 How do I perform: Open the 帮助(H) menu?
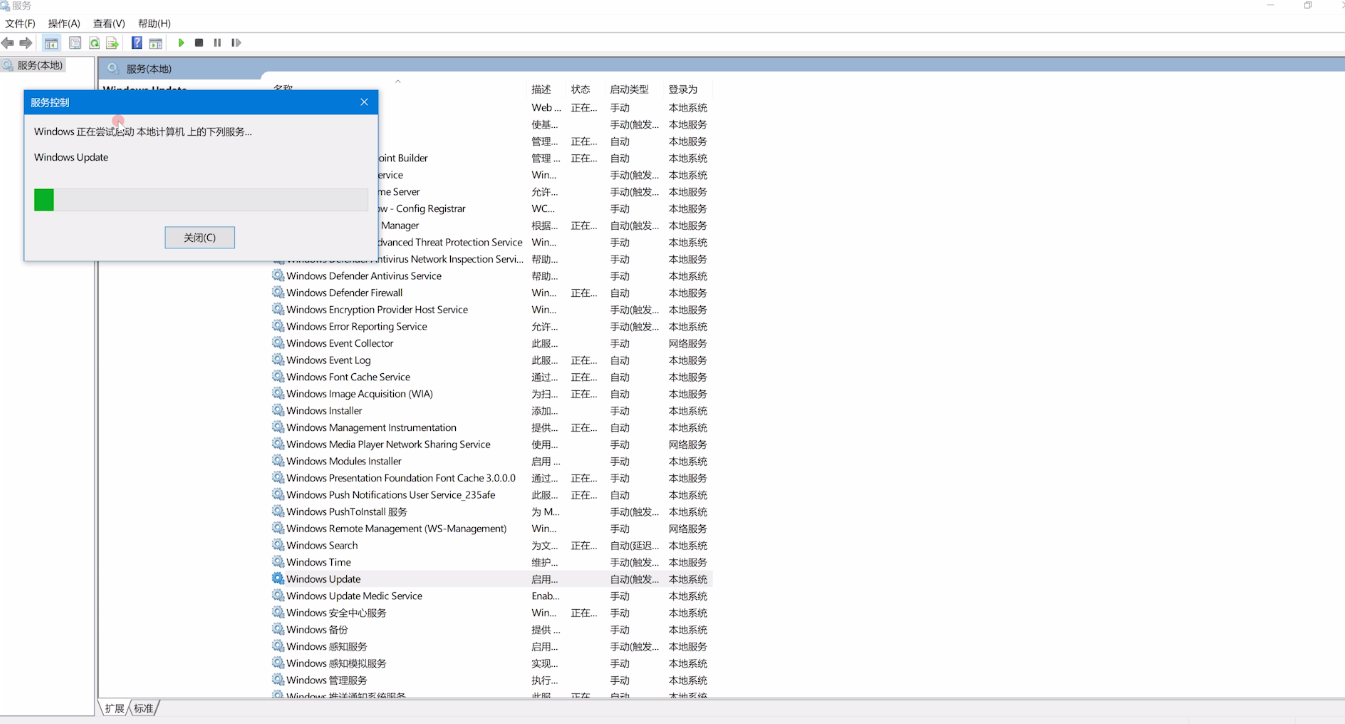coord(154,23)
